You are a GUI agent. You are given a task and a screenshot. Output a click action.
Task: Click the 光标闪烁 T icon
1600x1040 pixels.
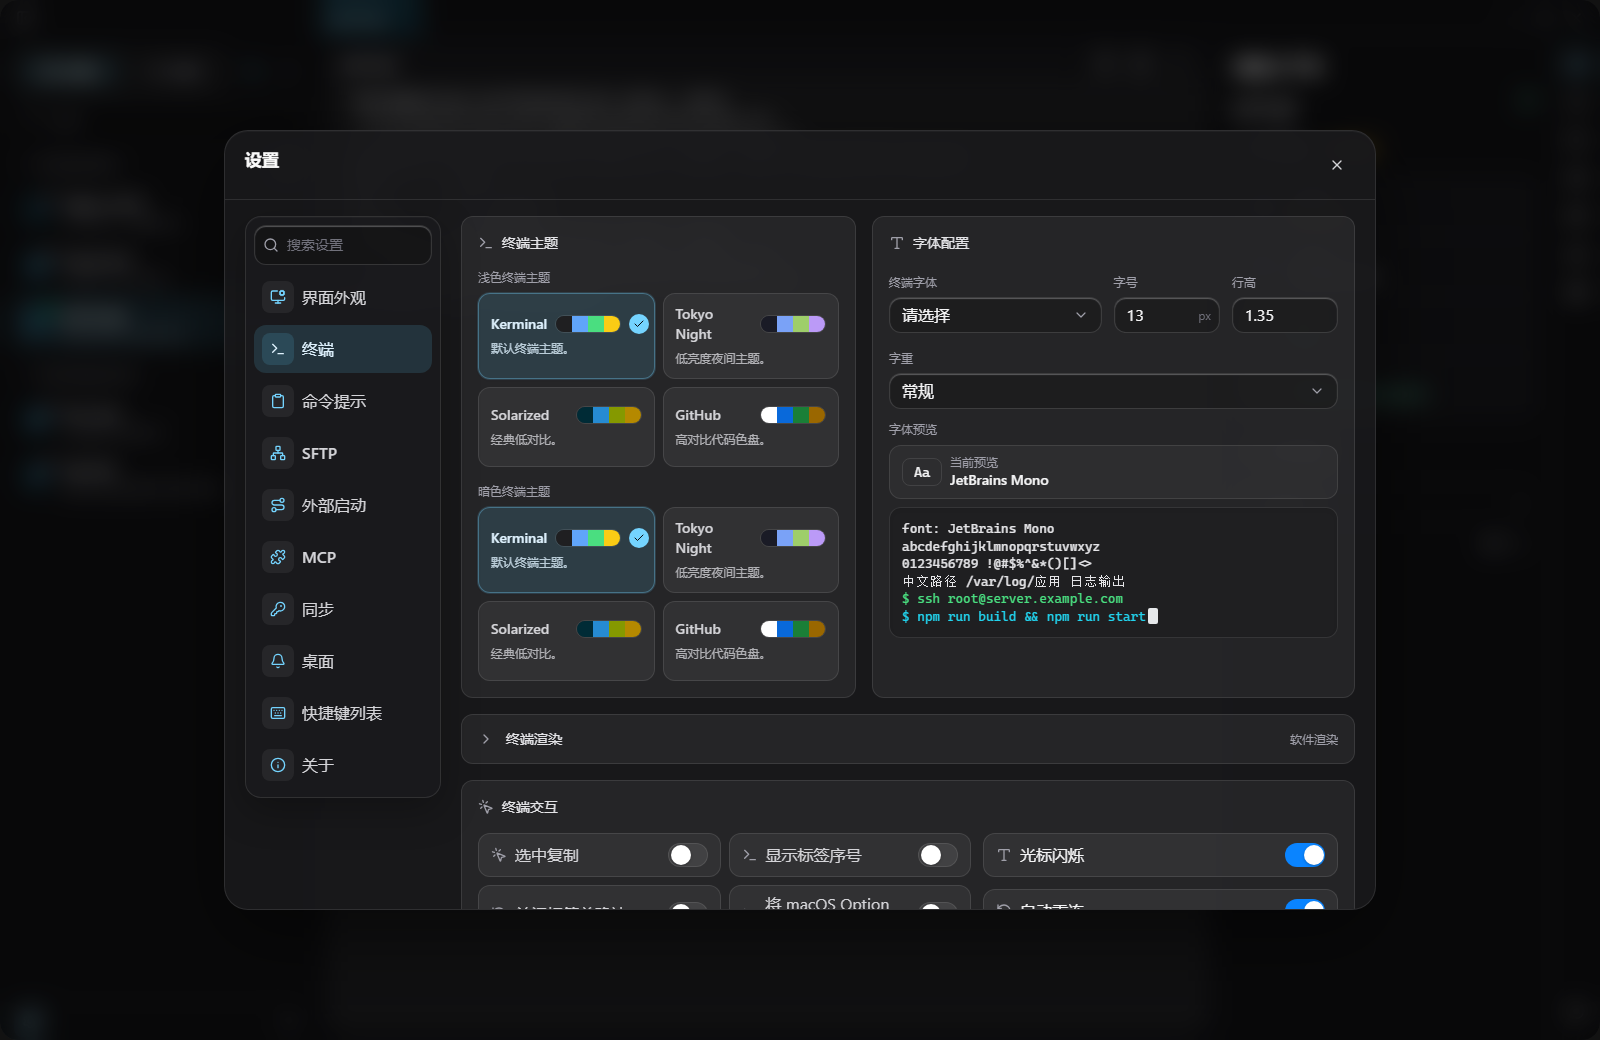[1004, 855]
